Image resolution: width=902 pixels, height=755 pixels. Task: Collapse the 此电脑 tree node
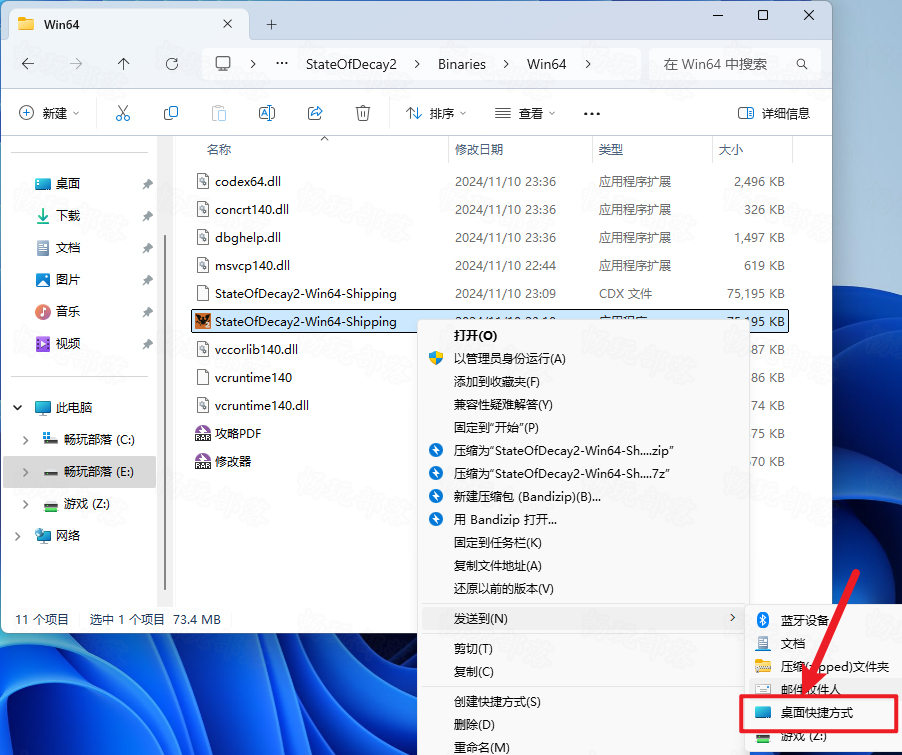(18, 407)
